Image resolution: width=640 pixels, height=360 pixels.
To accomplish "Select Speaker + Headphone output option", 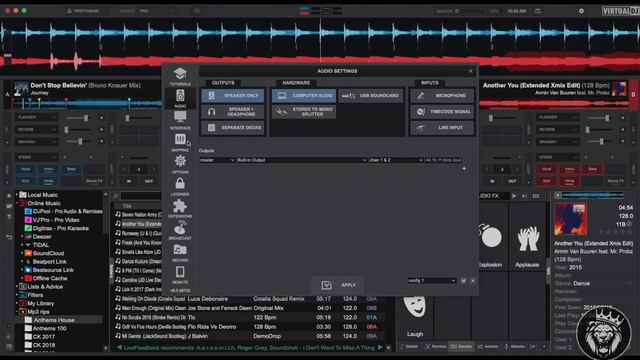I will point(233,111).
